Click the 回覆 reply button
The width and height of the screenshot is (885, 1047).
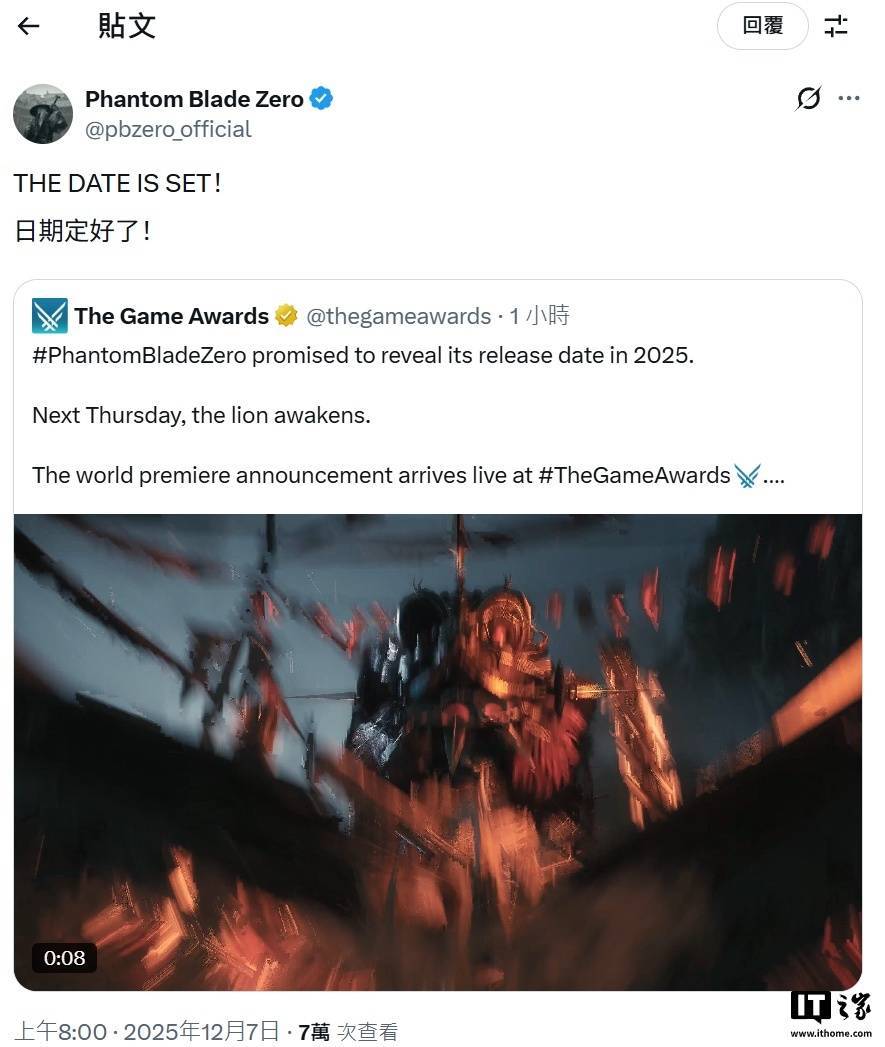762,26
